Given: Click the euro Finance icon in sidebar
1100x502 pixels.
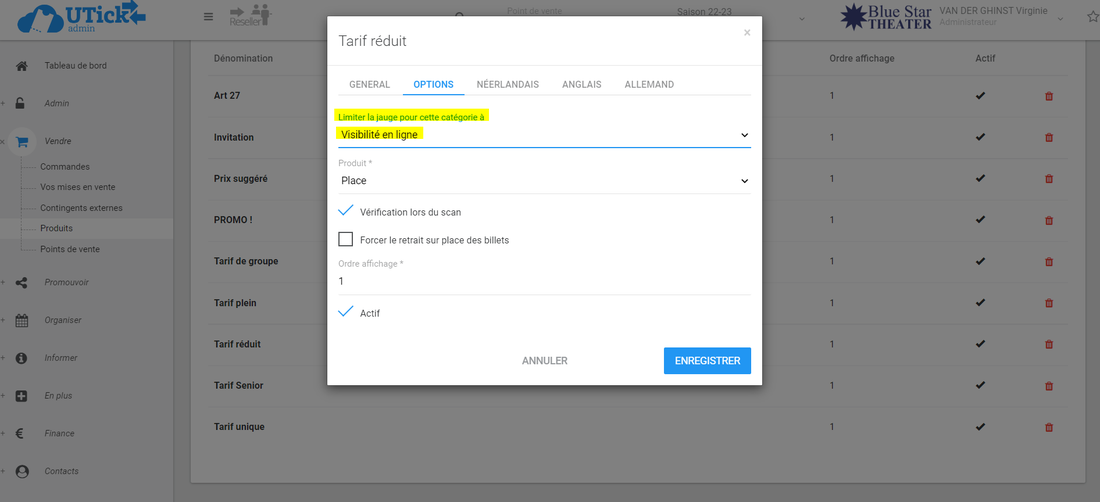Looking at the screenshot, I should click(x=21, y=434).
